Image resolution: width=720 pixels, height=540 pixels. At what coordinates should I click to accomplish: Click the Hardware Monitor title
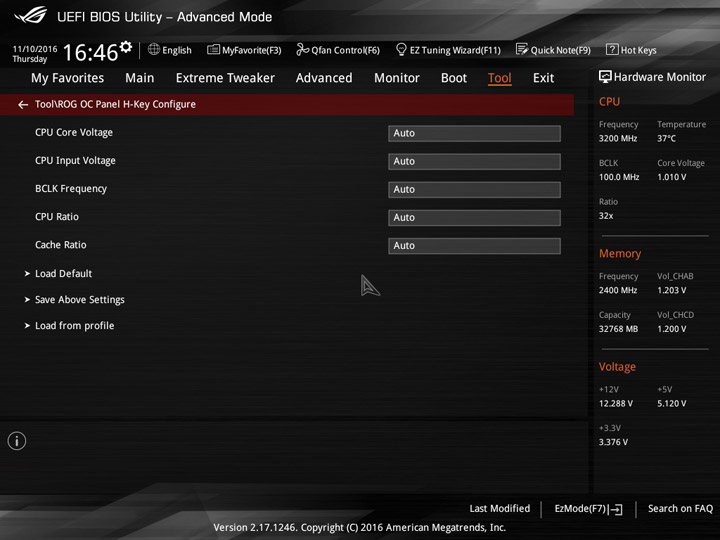point(660,77)
